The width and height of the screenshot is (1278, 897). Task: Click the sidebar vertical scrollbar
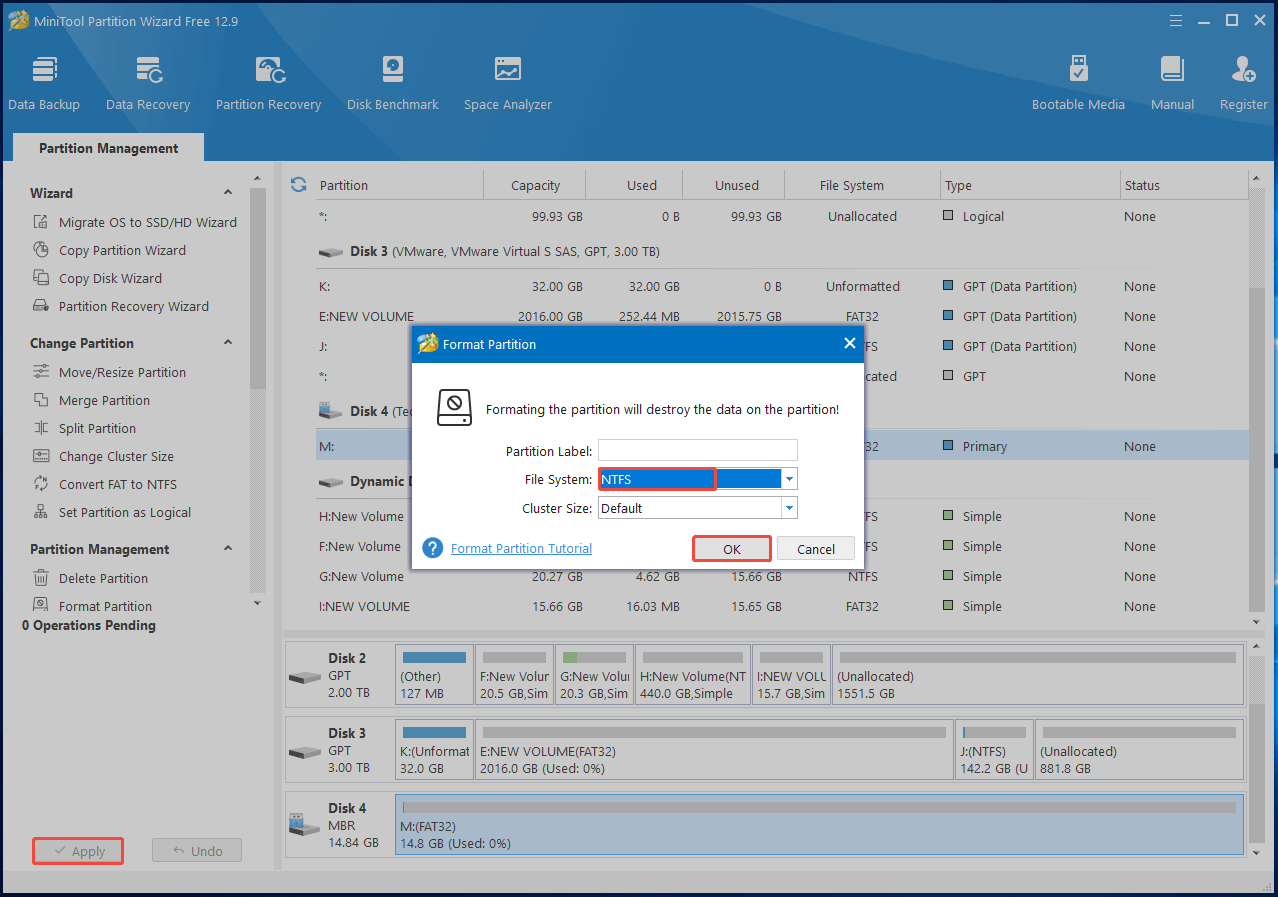click(x=258, y=290)
